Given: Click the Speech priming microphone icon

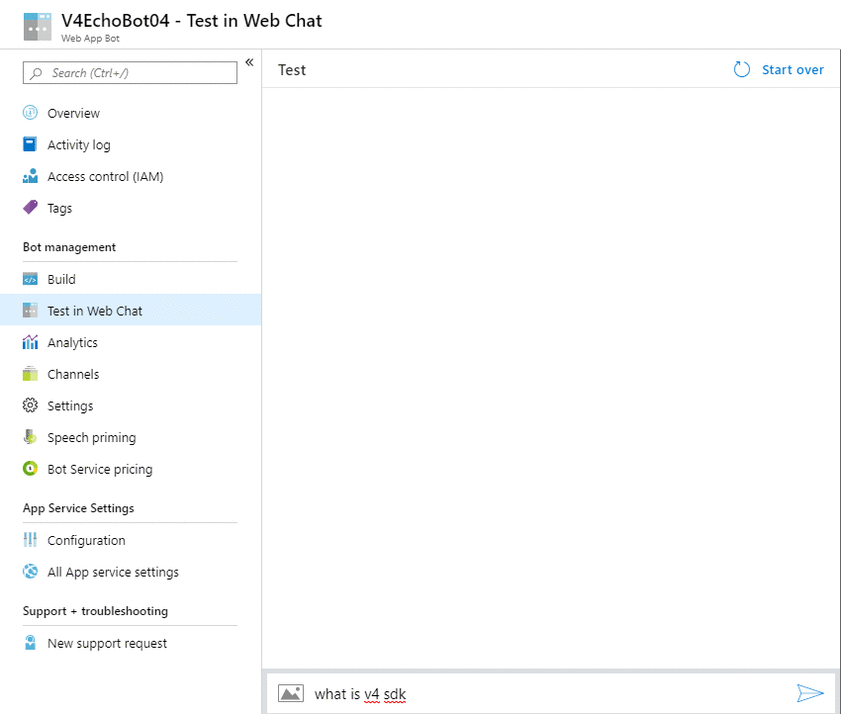Looking at the screenshot, I should pos(30,437).
